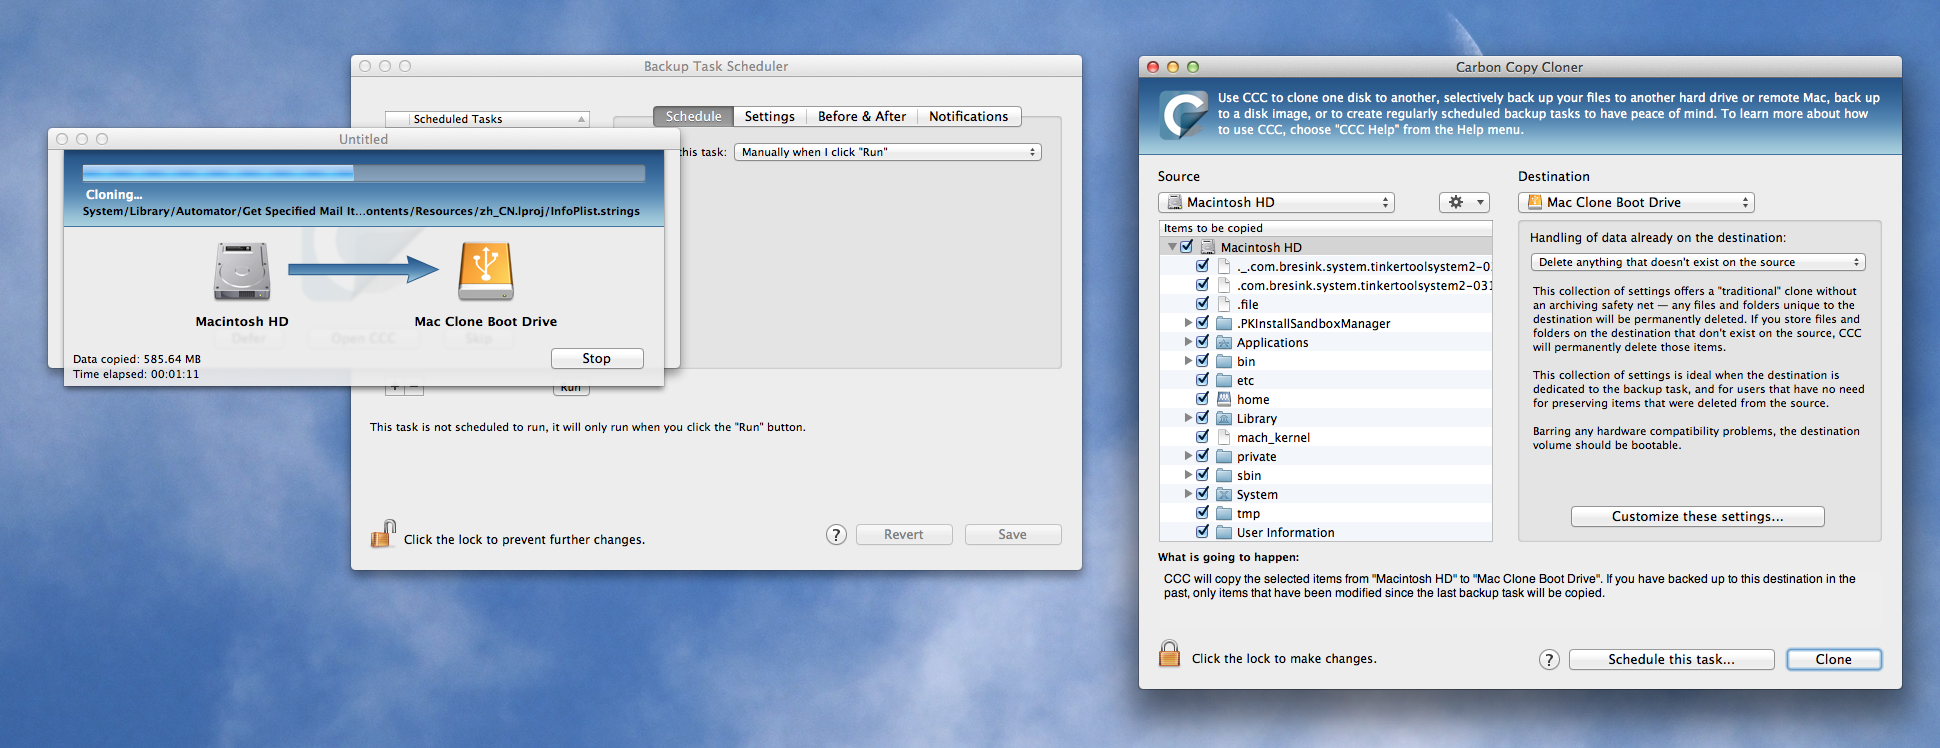Expand the System folder in the tree

click(x=1188, y=494)
